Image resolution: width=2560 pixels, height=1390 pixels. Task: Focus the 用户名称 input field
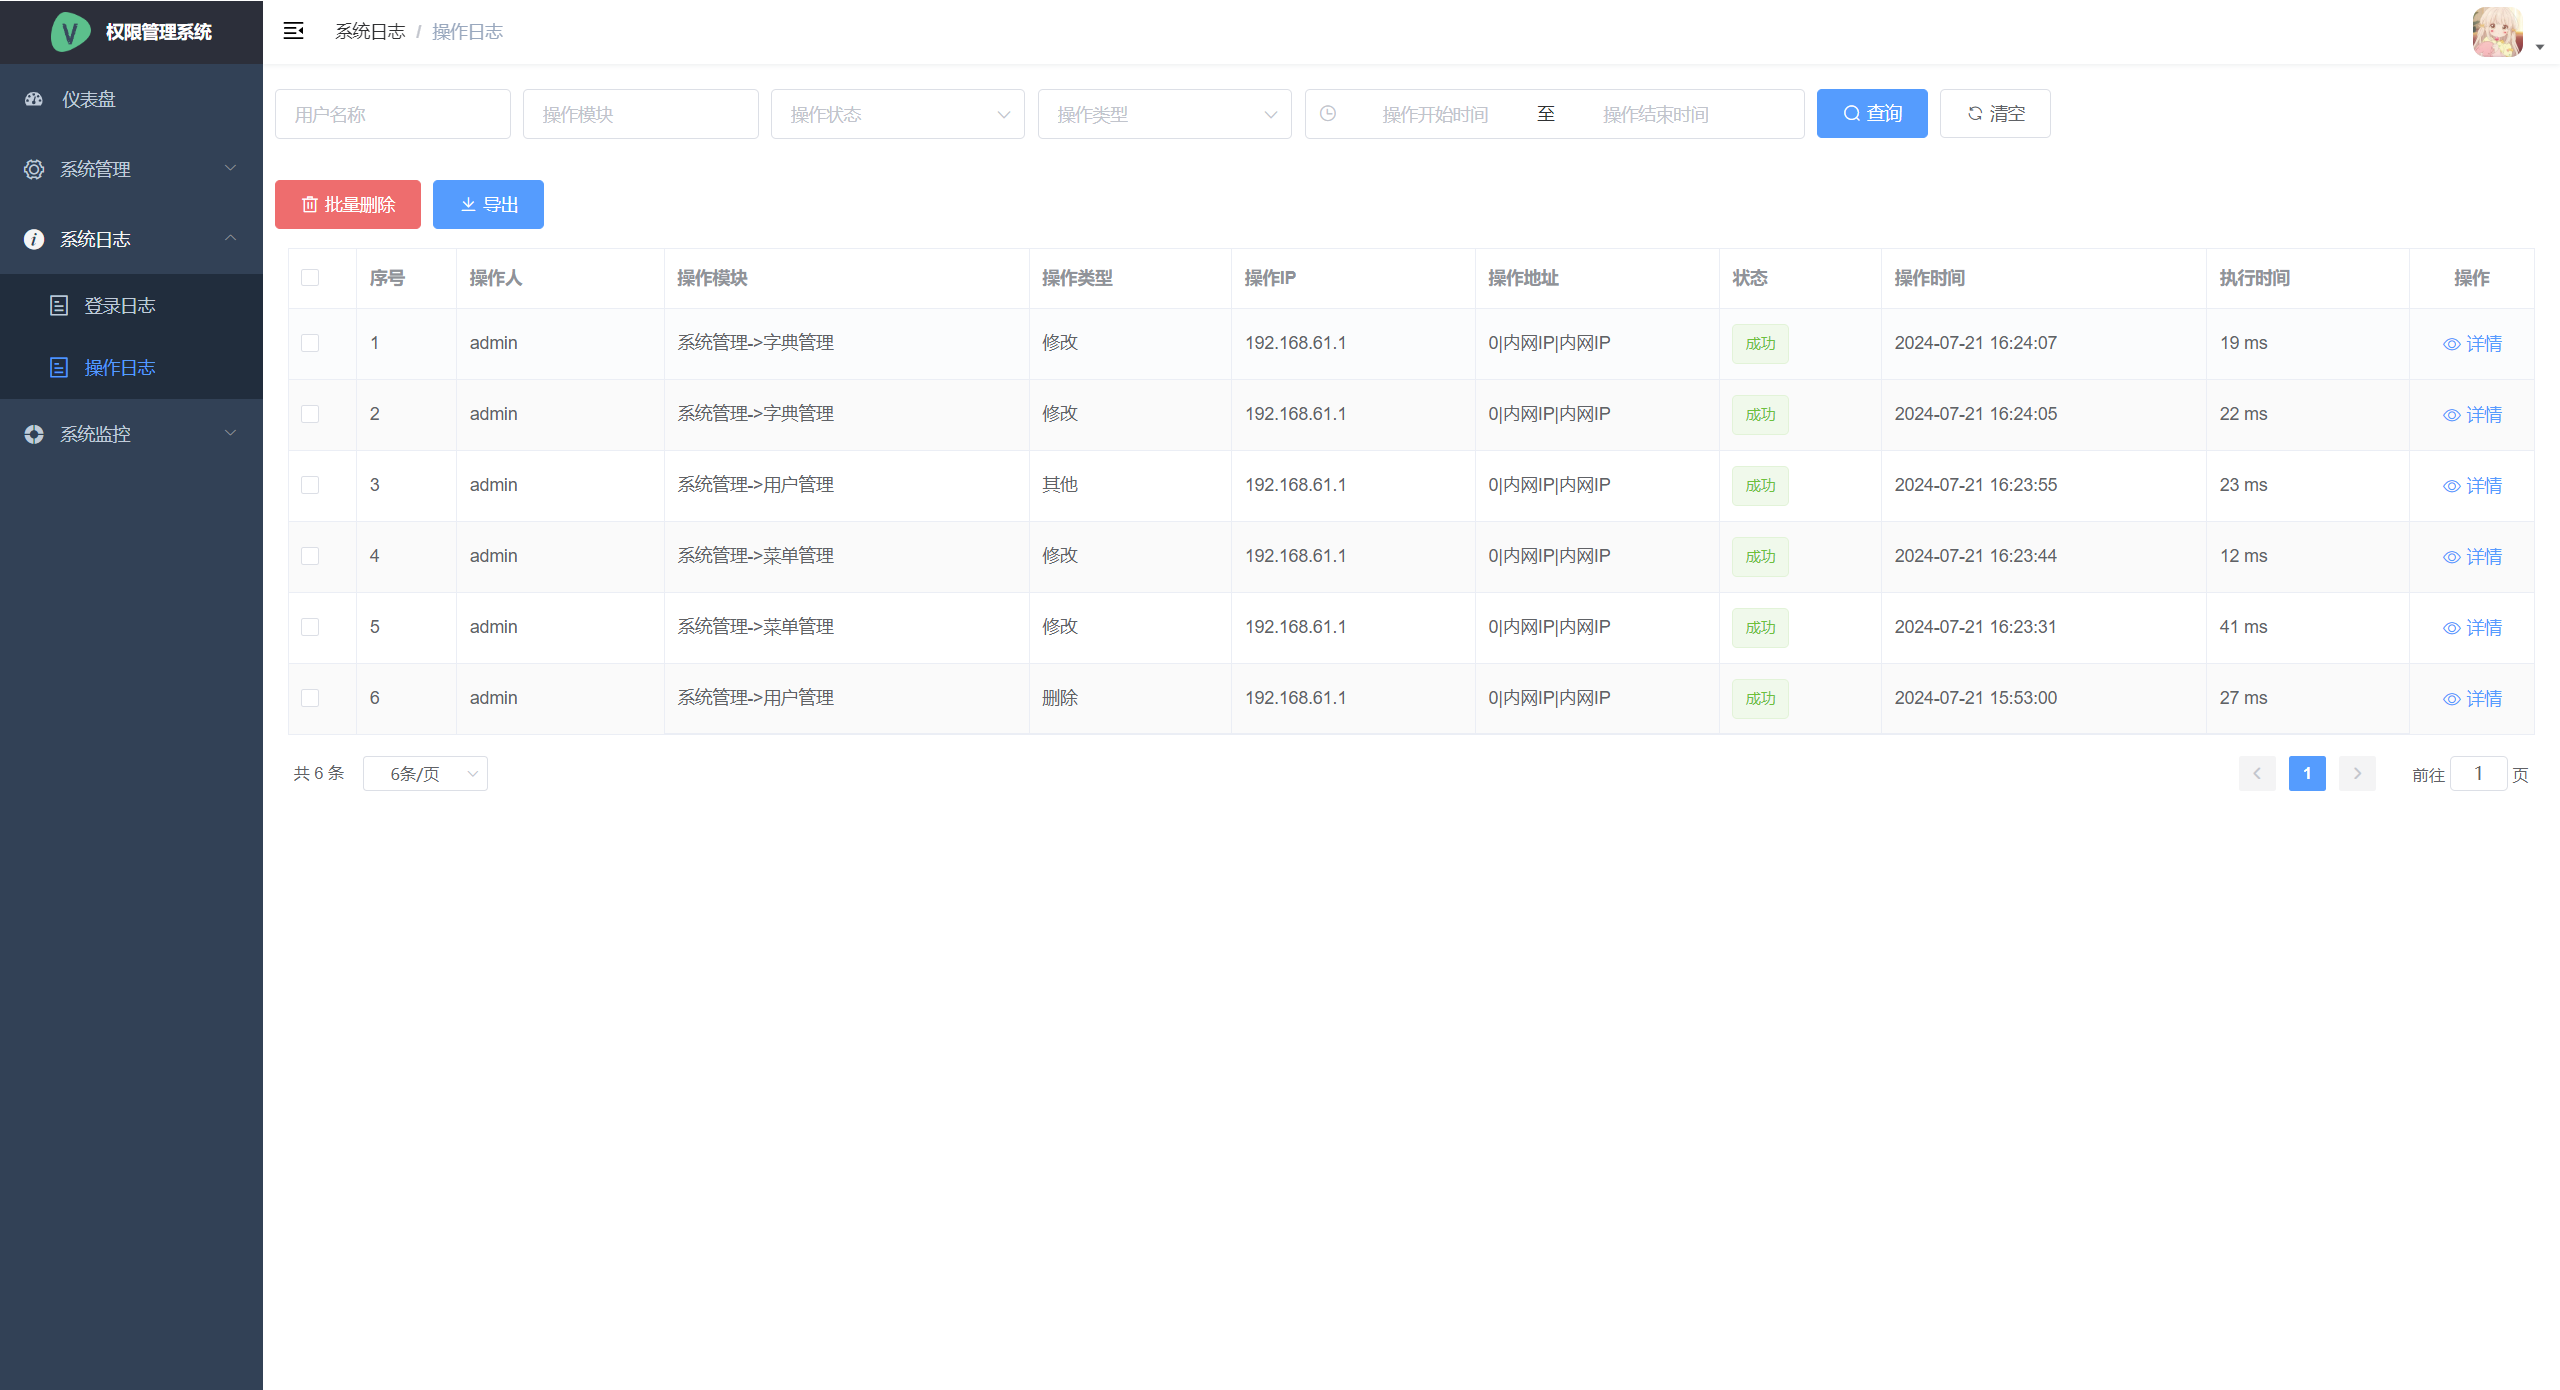click(x=392, y=114)
